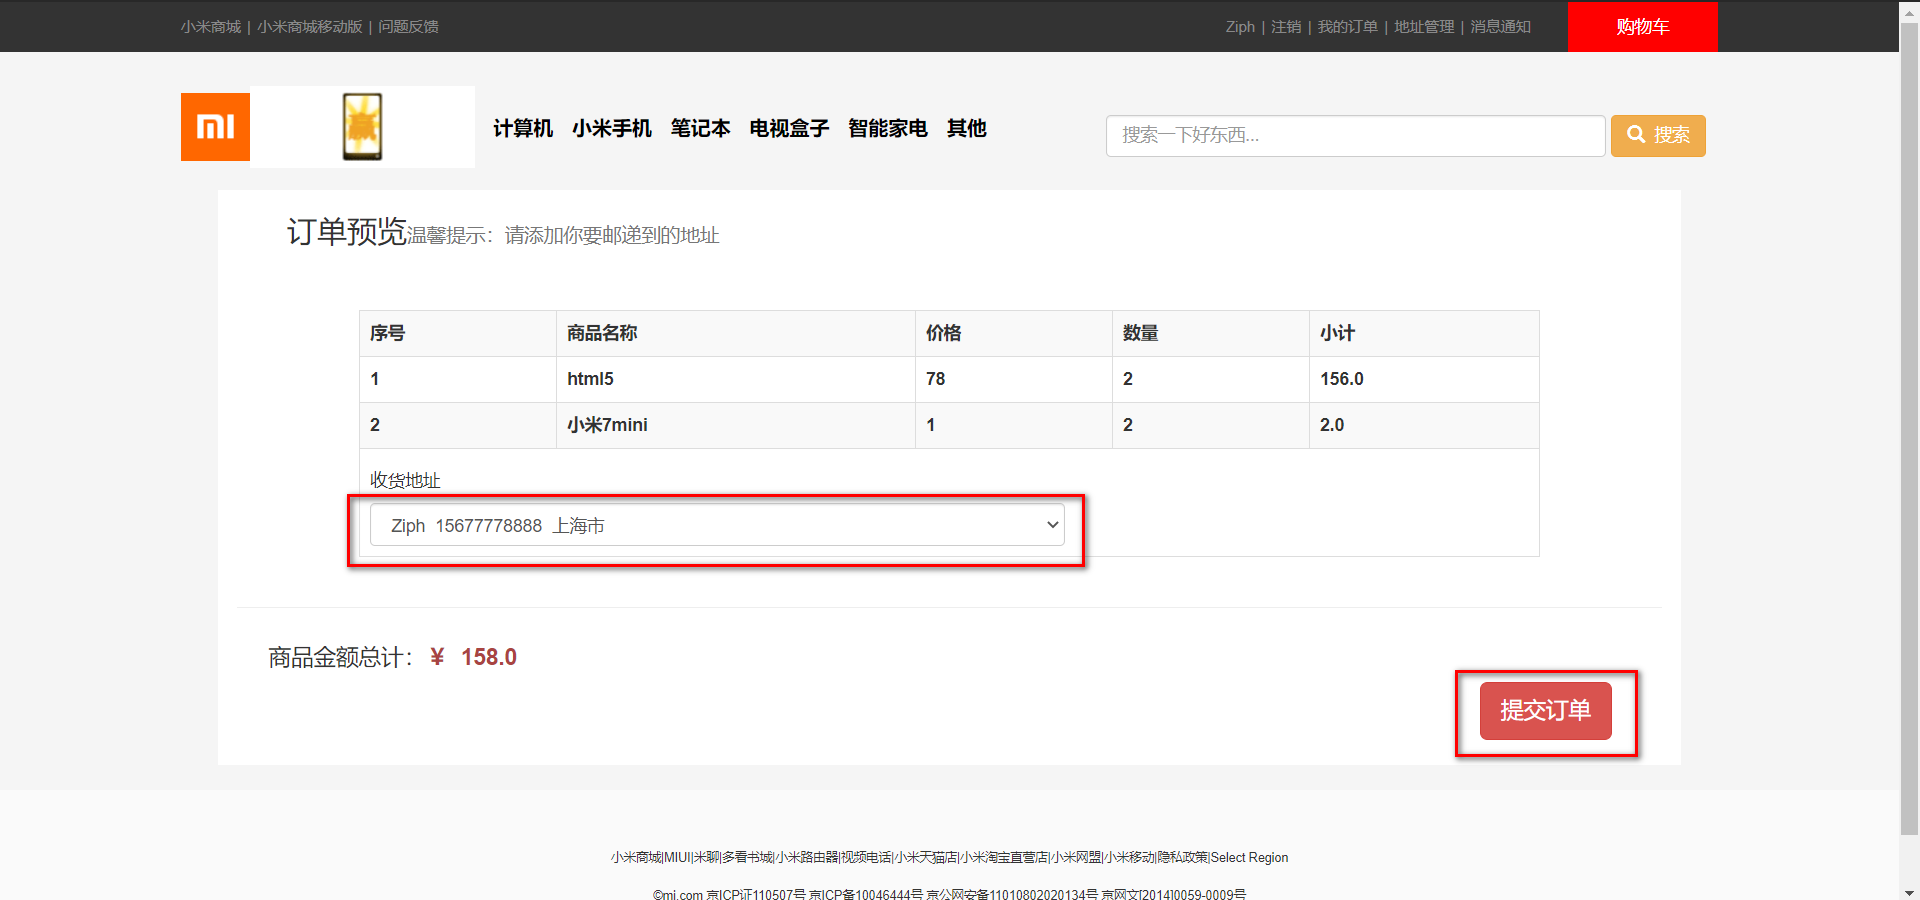Open the 小米淘宝直营店 footer link
This screenshot has width=1920, height=900.
tap(1005, 858)
